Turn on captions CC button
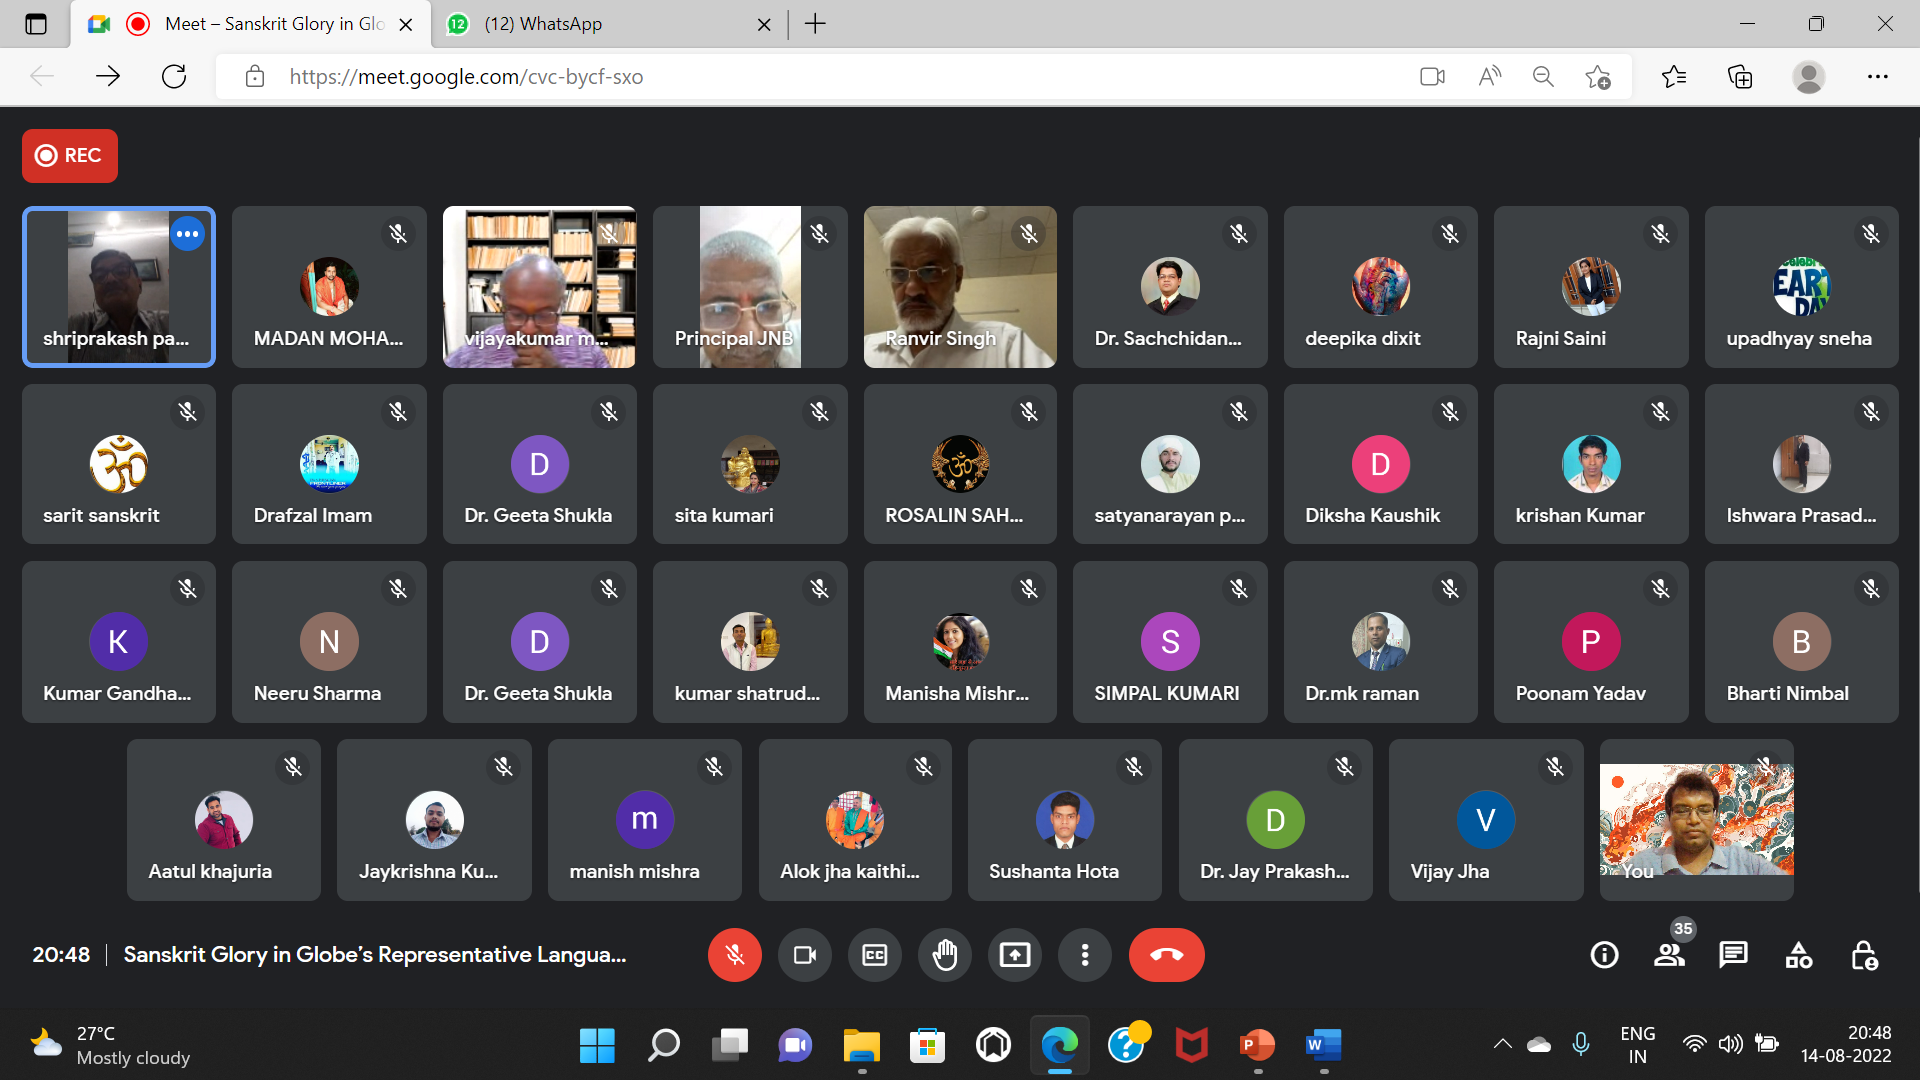 point(874,955)
